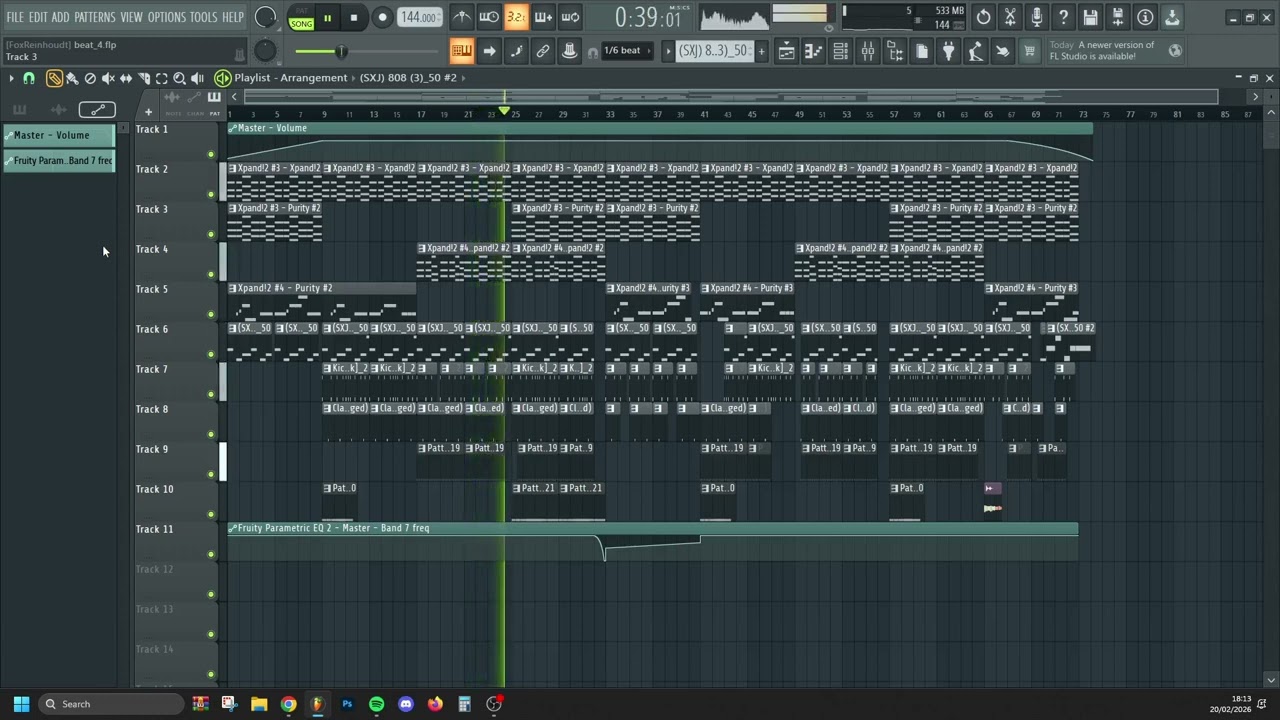Viewport: 1280px width, 720px height.
Task: Open the undo history icon
Action: (984, 17)
